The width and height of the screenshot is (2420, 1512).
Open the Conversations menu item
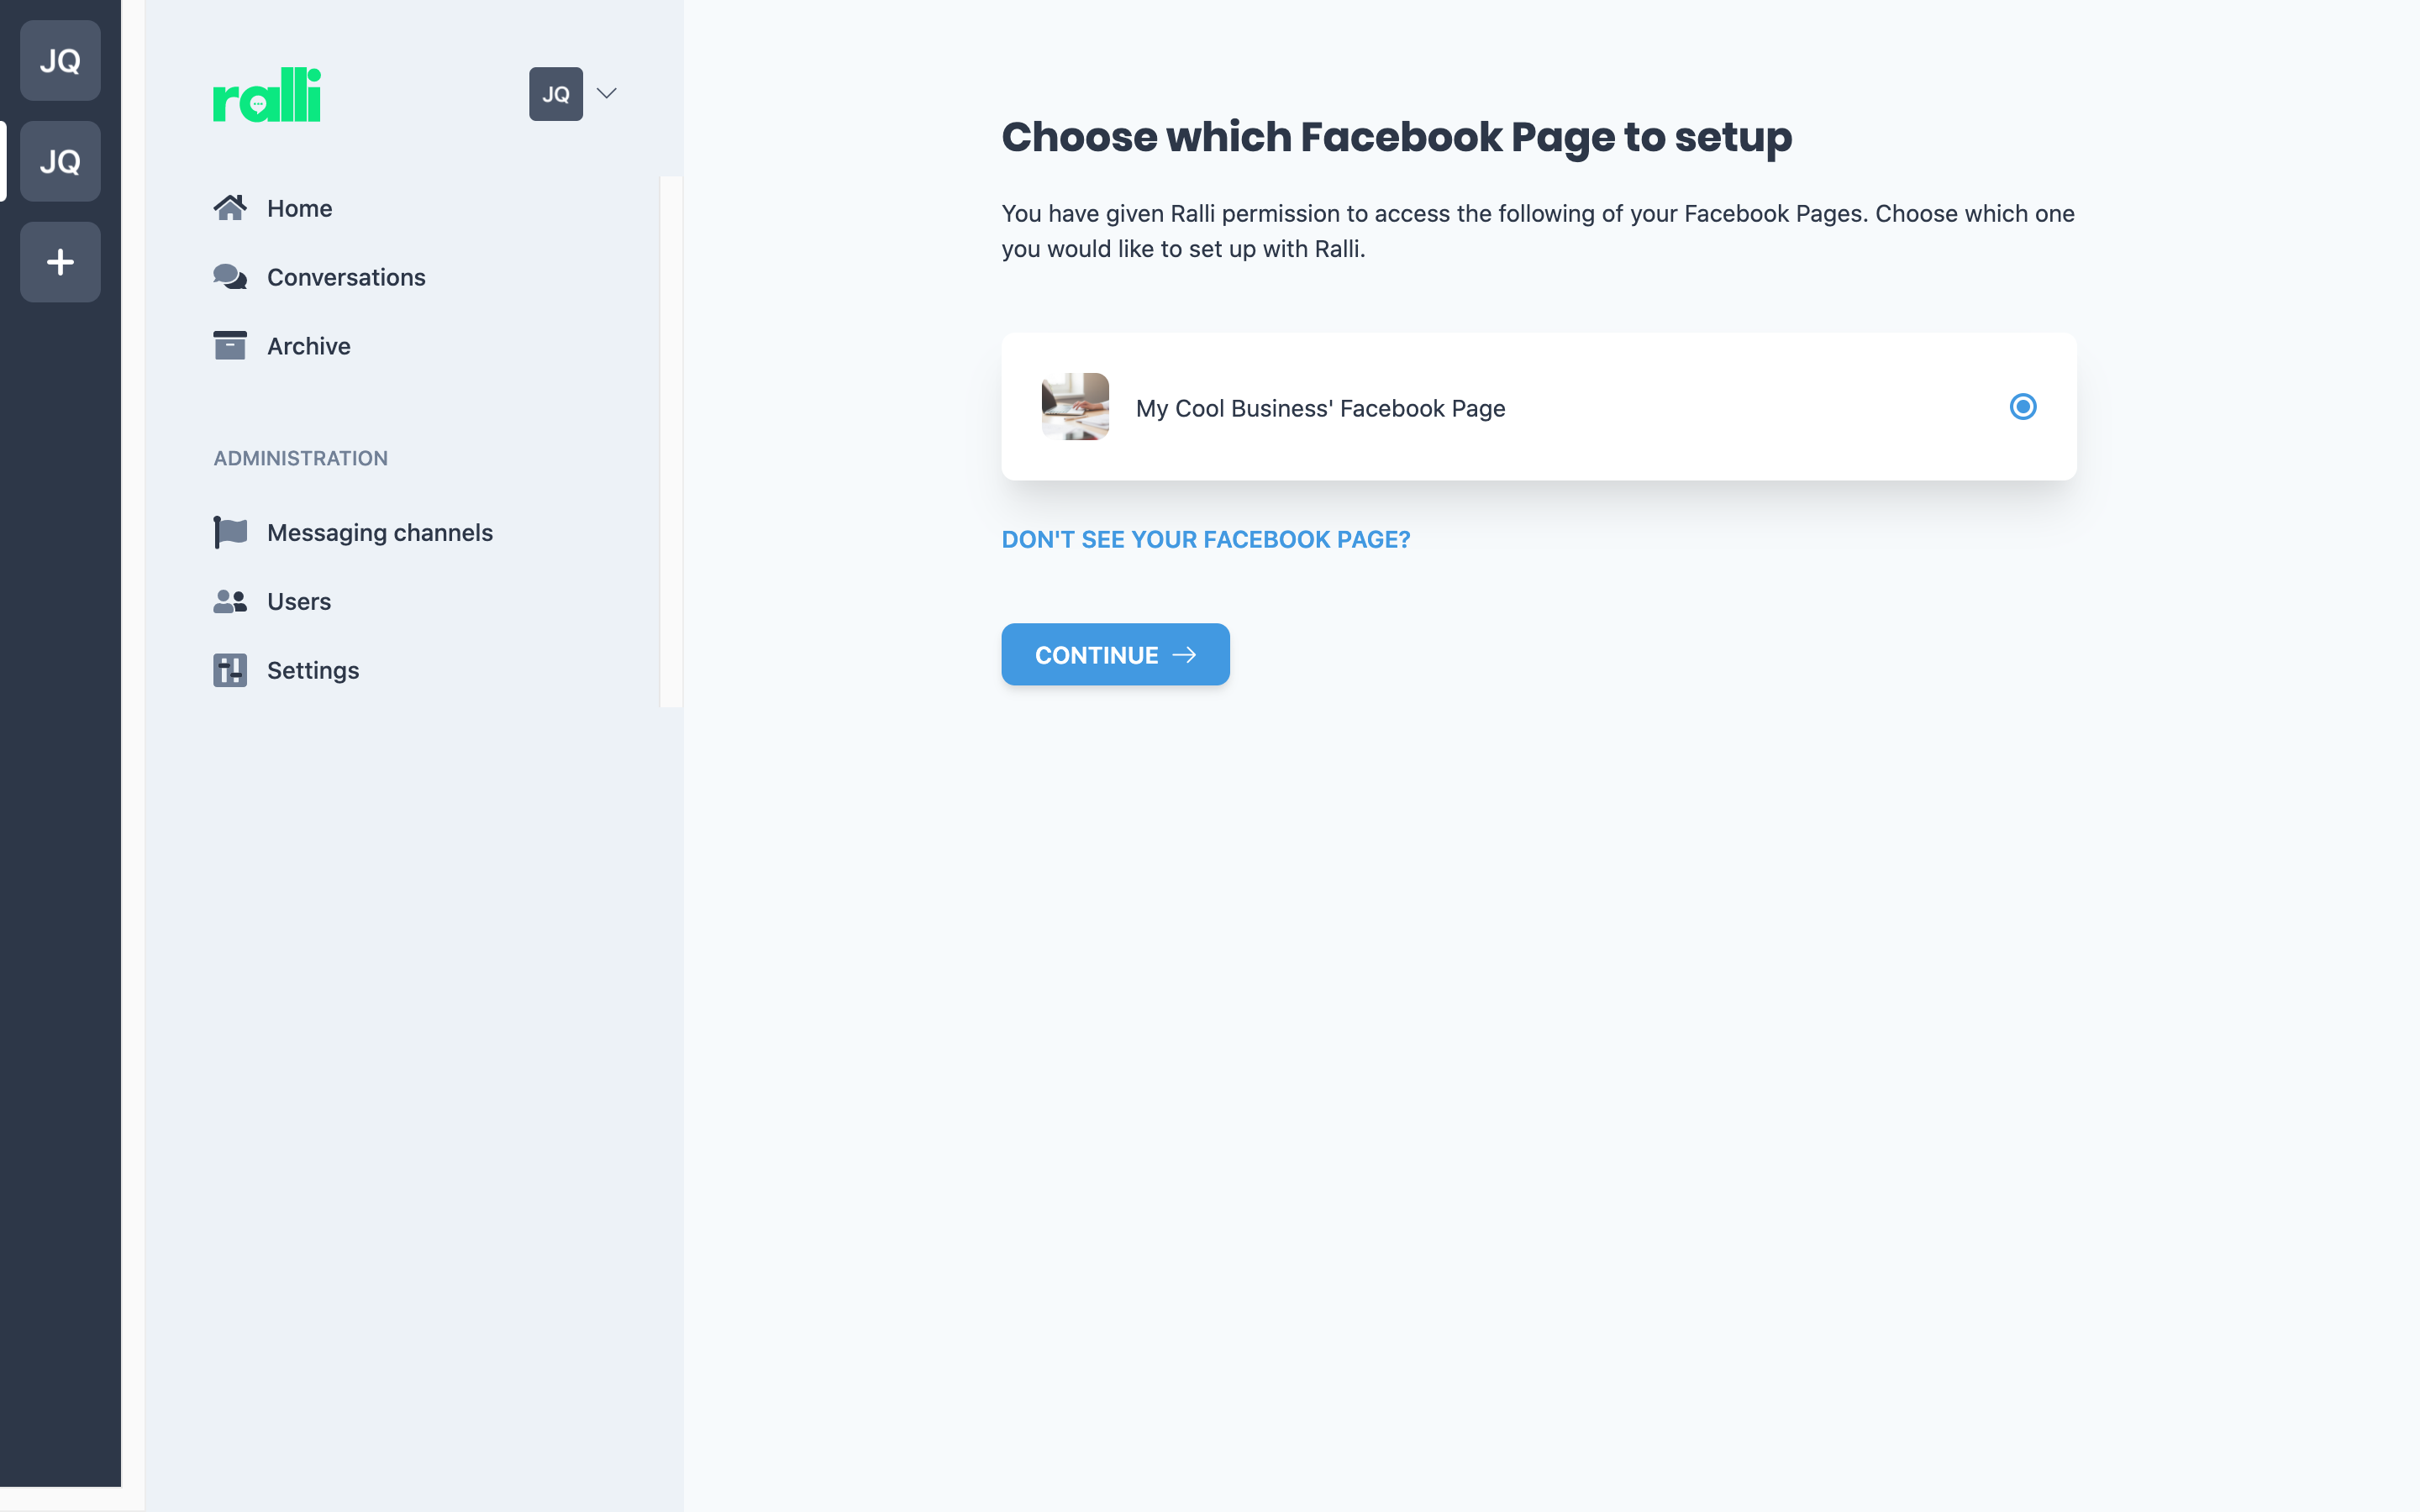(320, 277)
